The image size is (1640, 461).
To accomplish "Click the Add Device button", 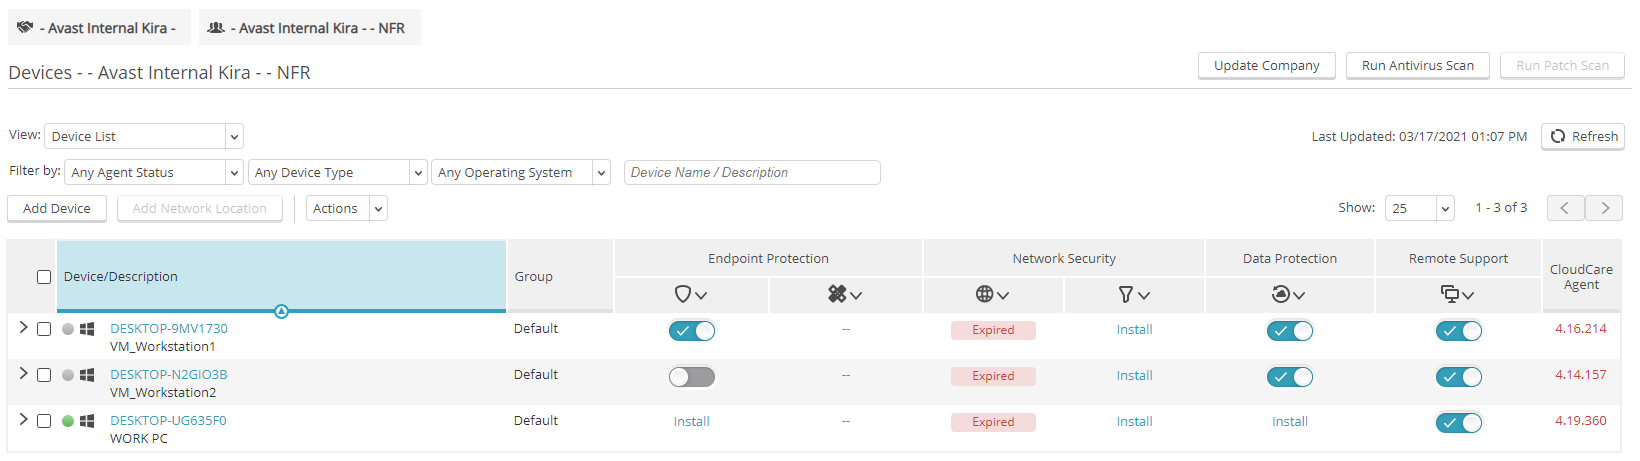I will 57,208.
